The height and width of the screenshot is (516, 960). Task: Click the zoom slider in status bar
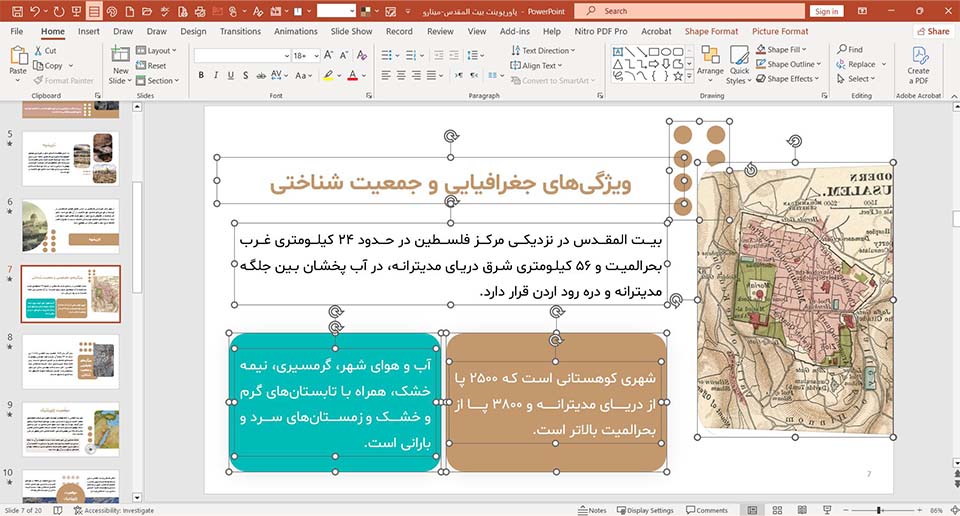click(x=879, y=510)
